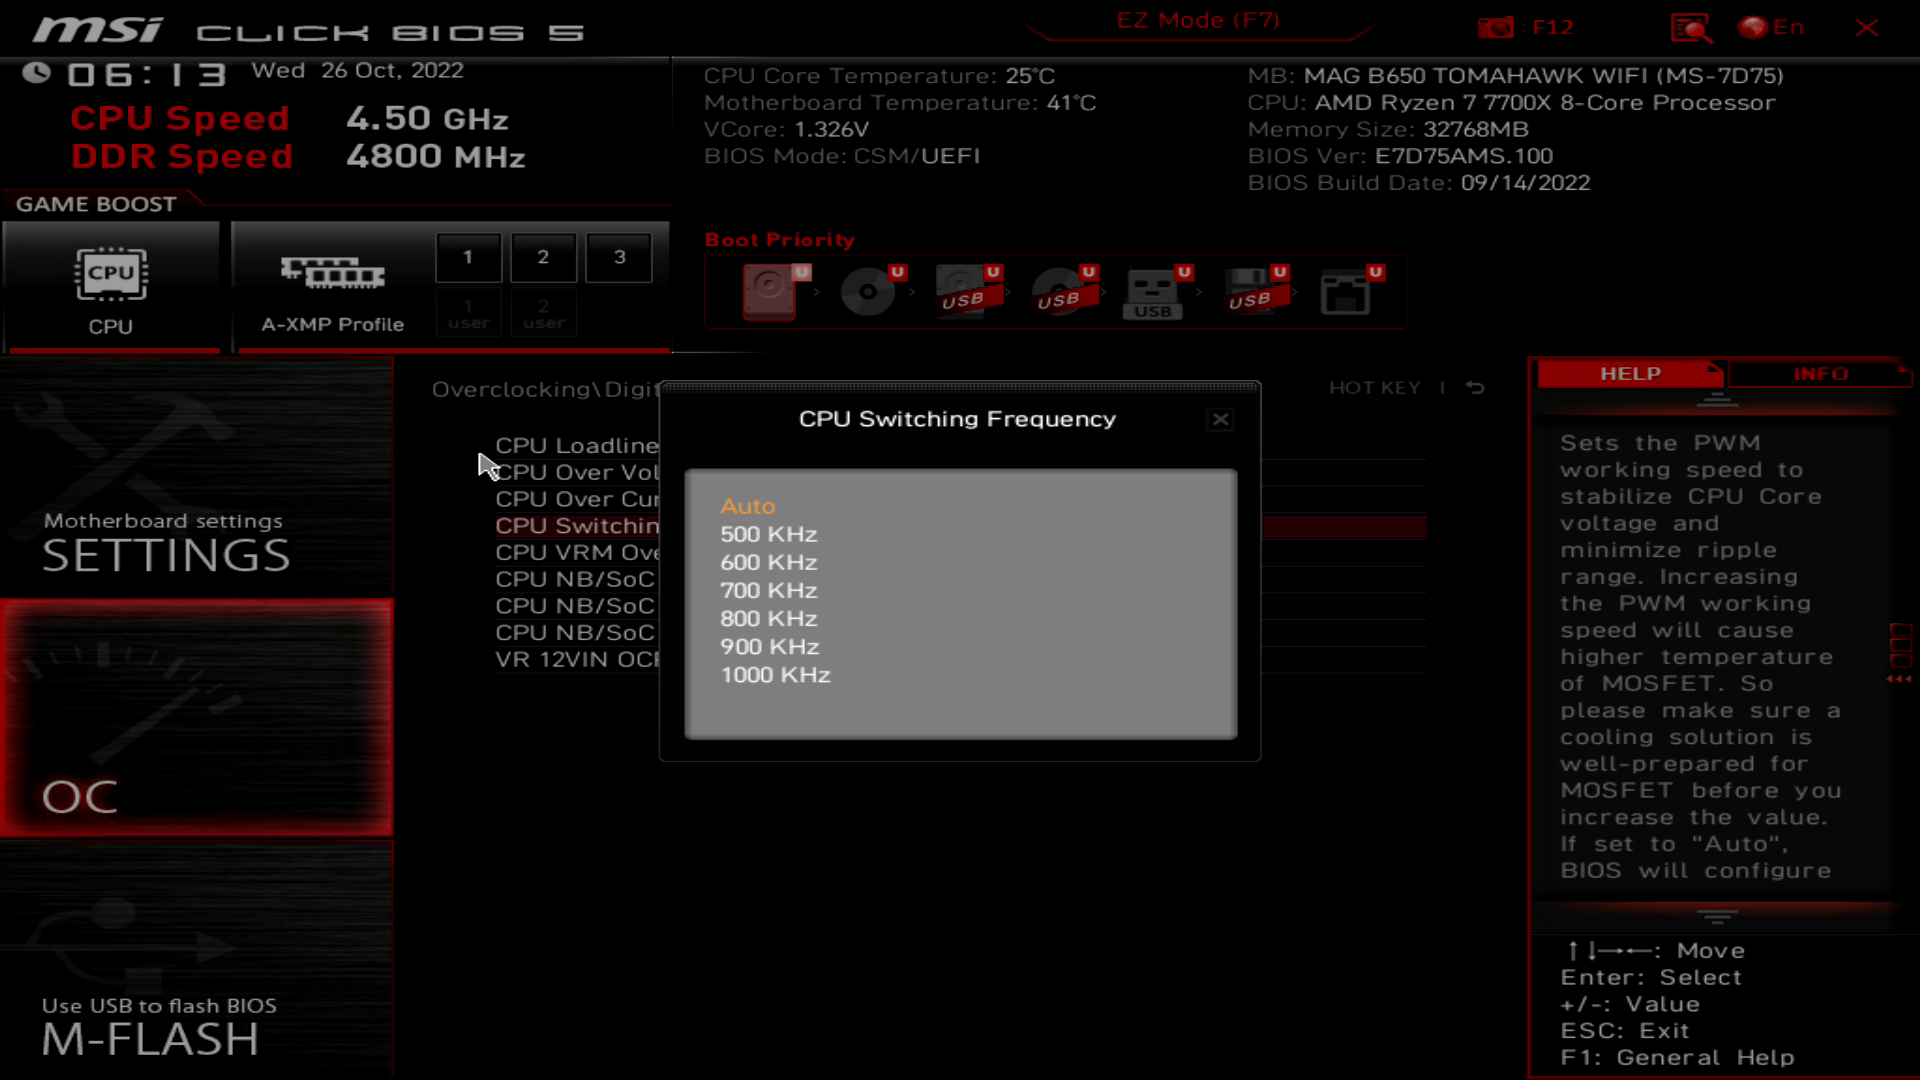Select Auto CPU Switching Frequency option
Screen dimensions: 1920x1080
pyautogui.click(x=748, y=505)
